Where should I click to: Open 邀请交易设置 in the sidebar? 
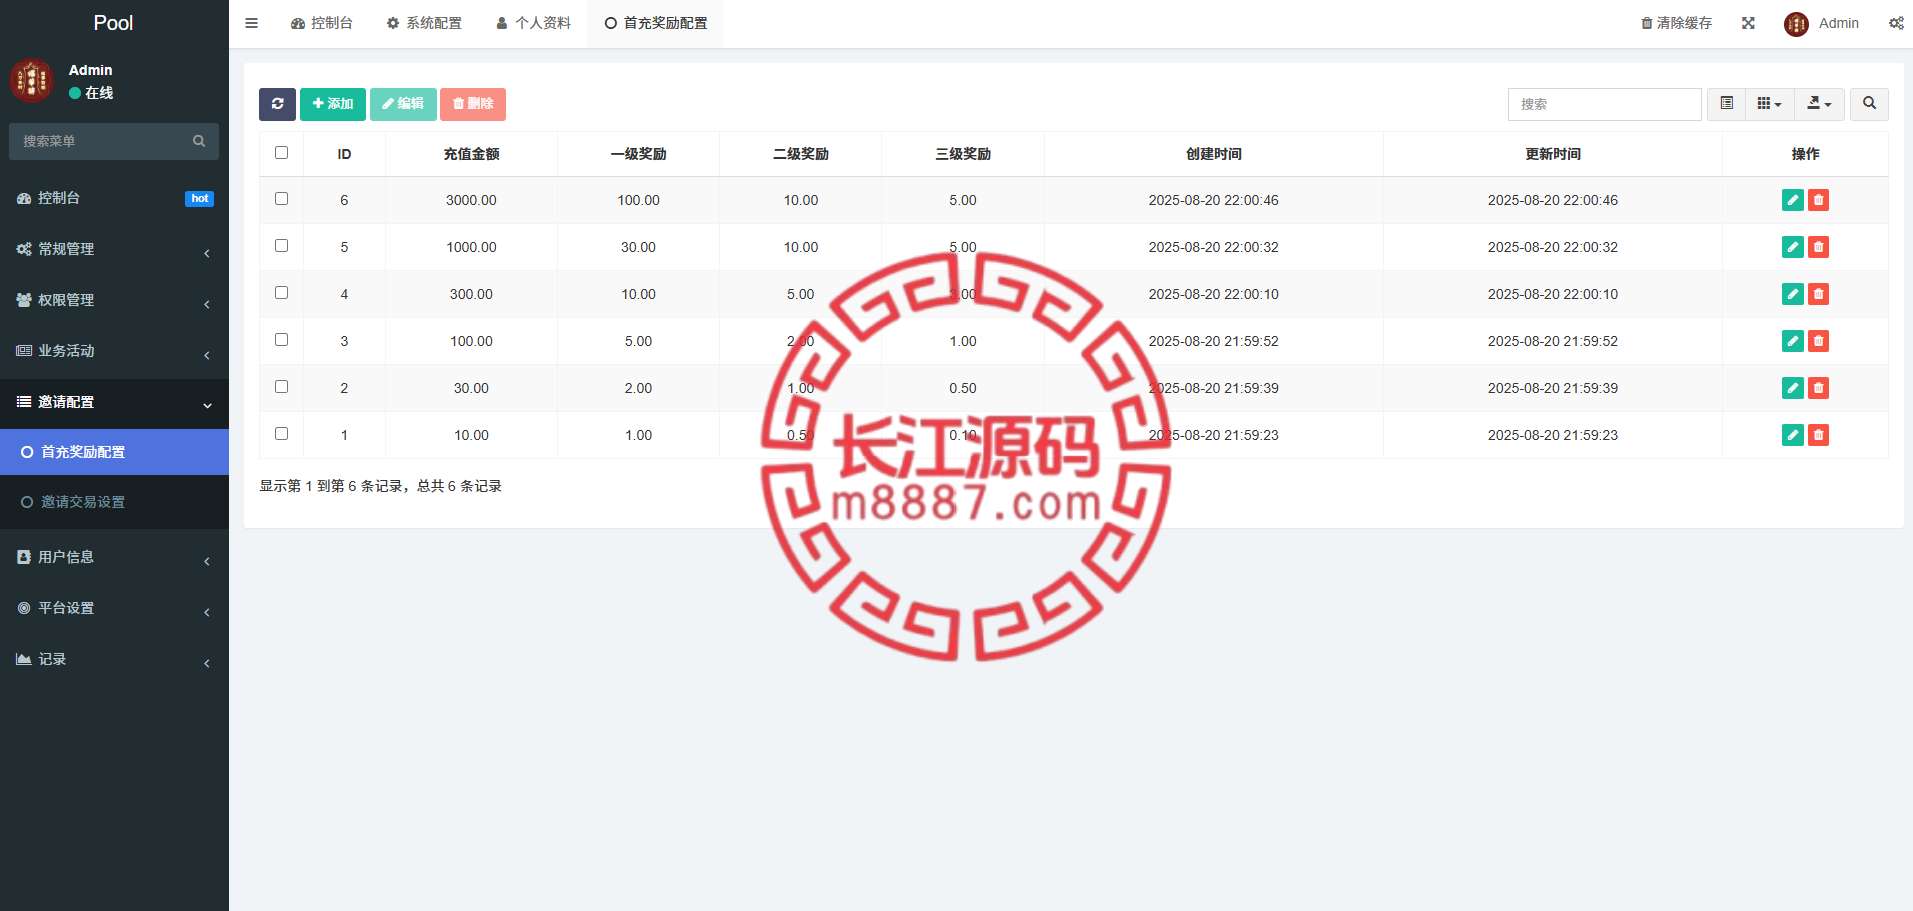114,502
